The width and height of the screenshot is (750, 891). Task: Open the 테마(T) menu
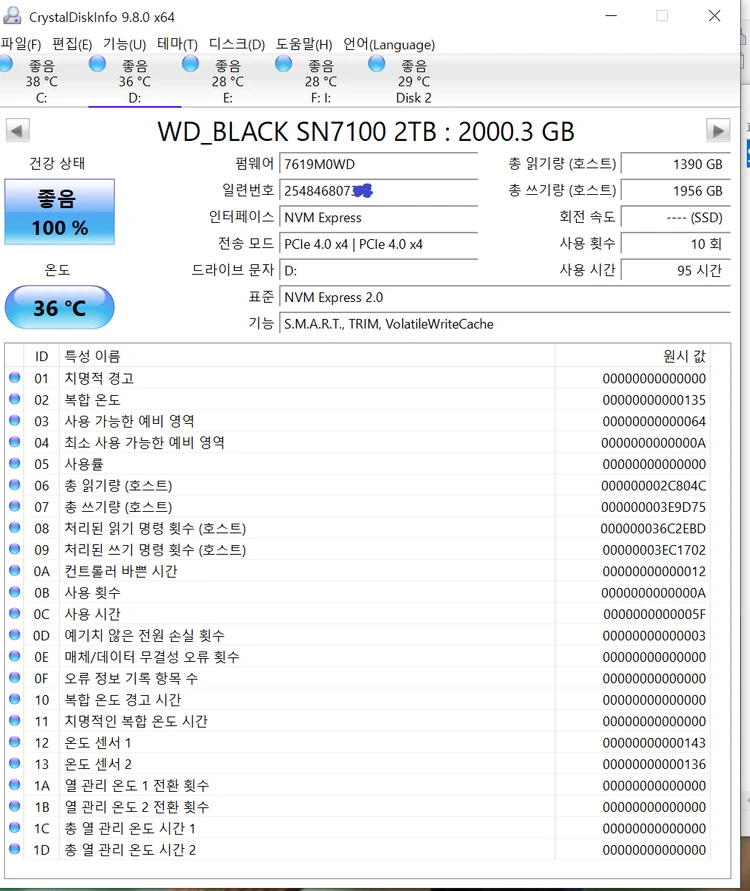point(177,44)
